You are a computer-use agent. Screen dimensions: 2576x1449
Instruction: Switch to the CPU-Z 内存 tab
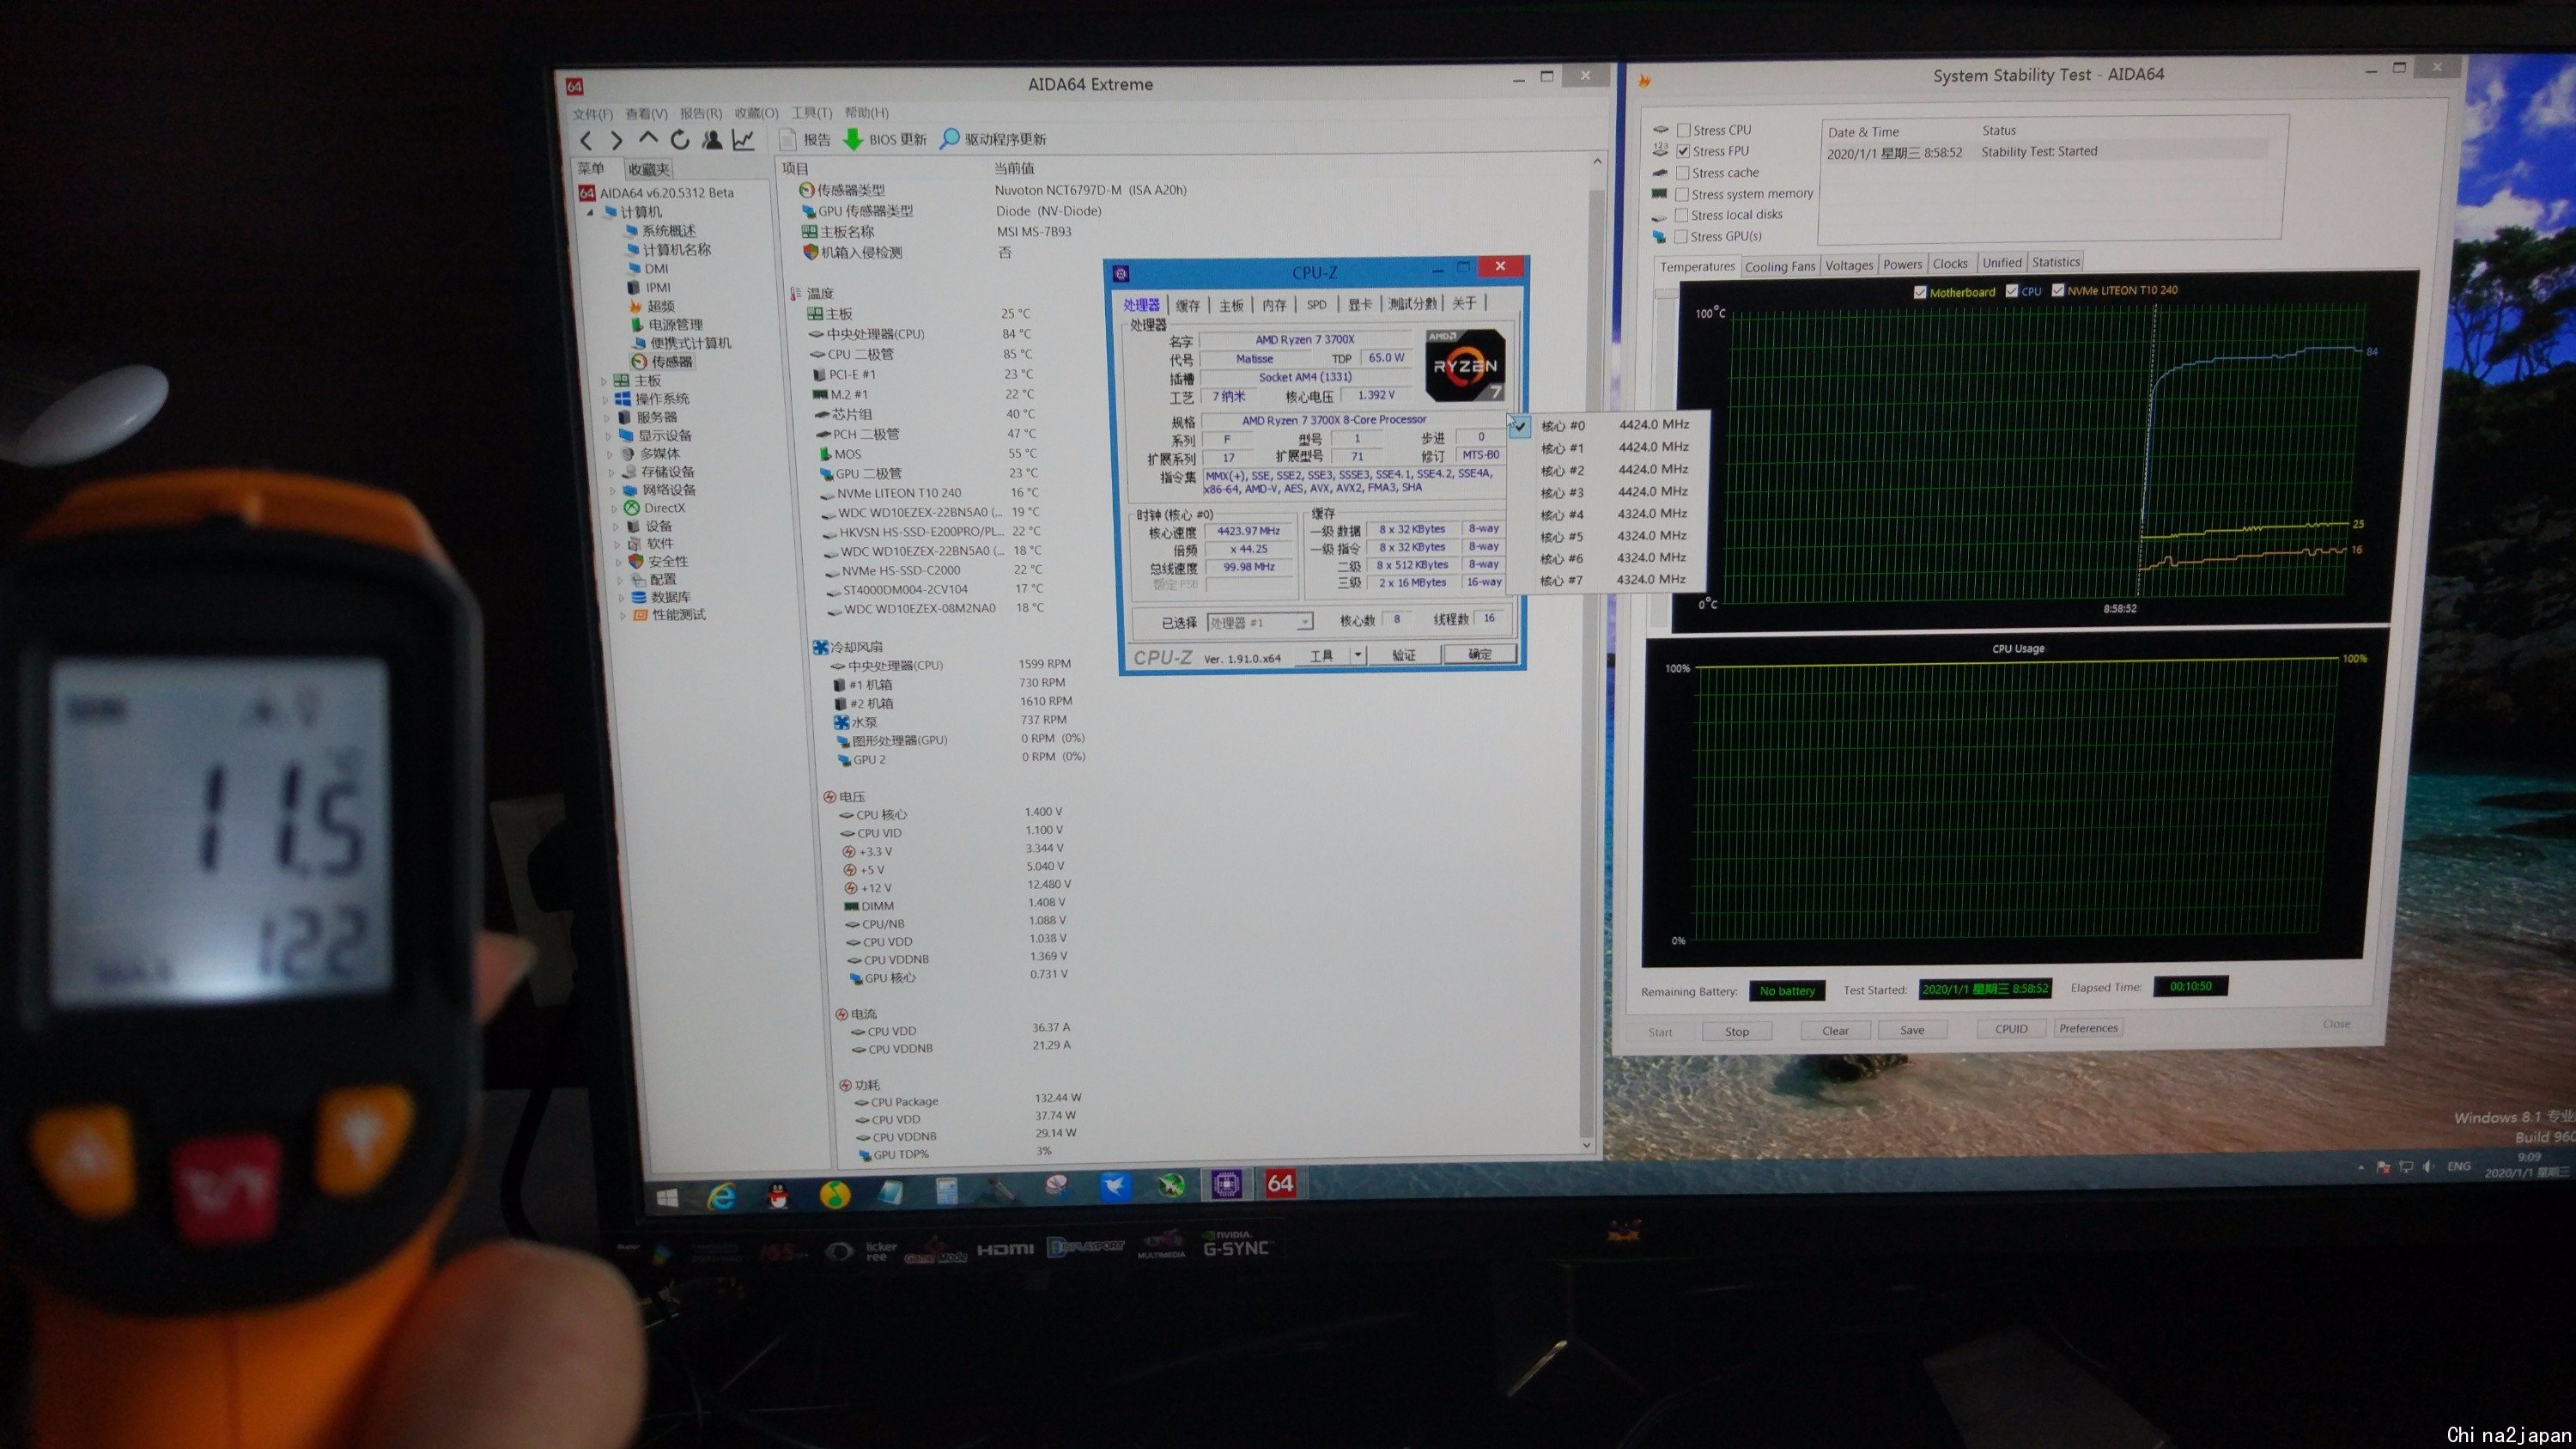[x=1274, y=305]
